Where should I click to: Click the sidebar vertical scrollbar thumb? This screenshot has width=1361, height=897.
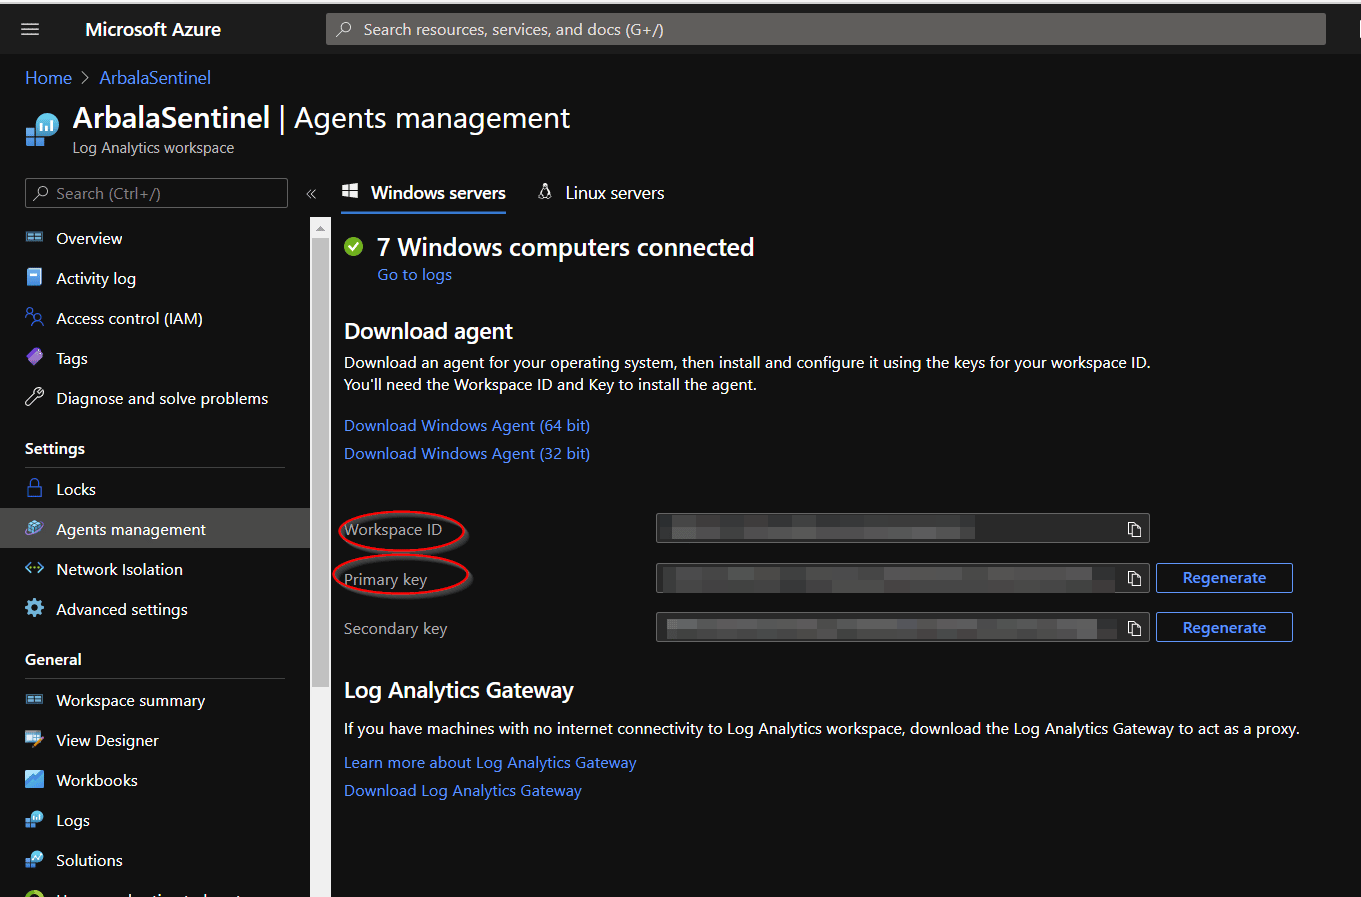(x=320, y=462)
